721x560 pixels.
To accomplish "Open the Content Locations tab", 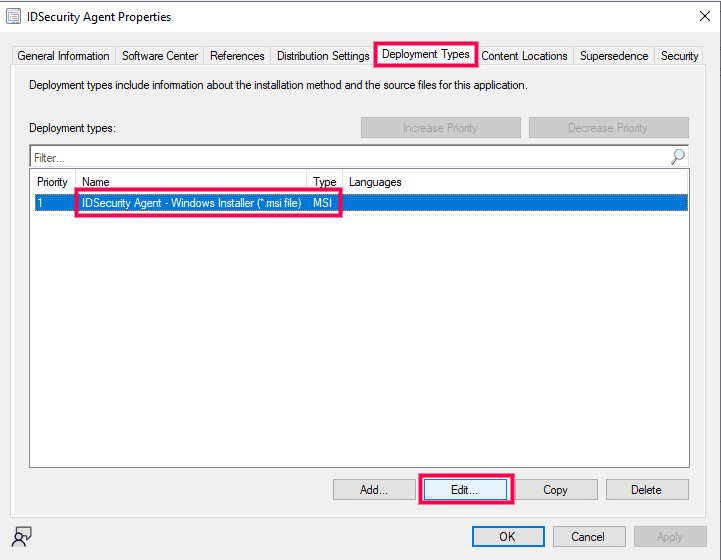I will click(x=524, y=56).
